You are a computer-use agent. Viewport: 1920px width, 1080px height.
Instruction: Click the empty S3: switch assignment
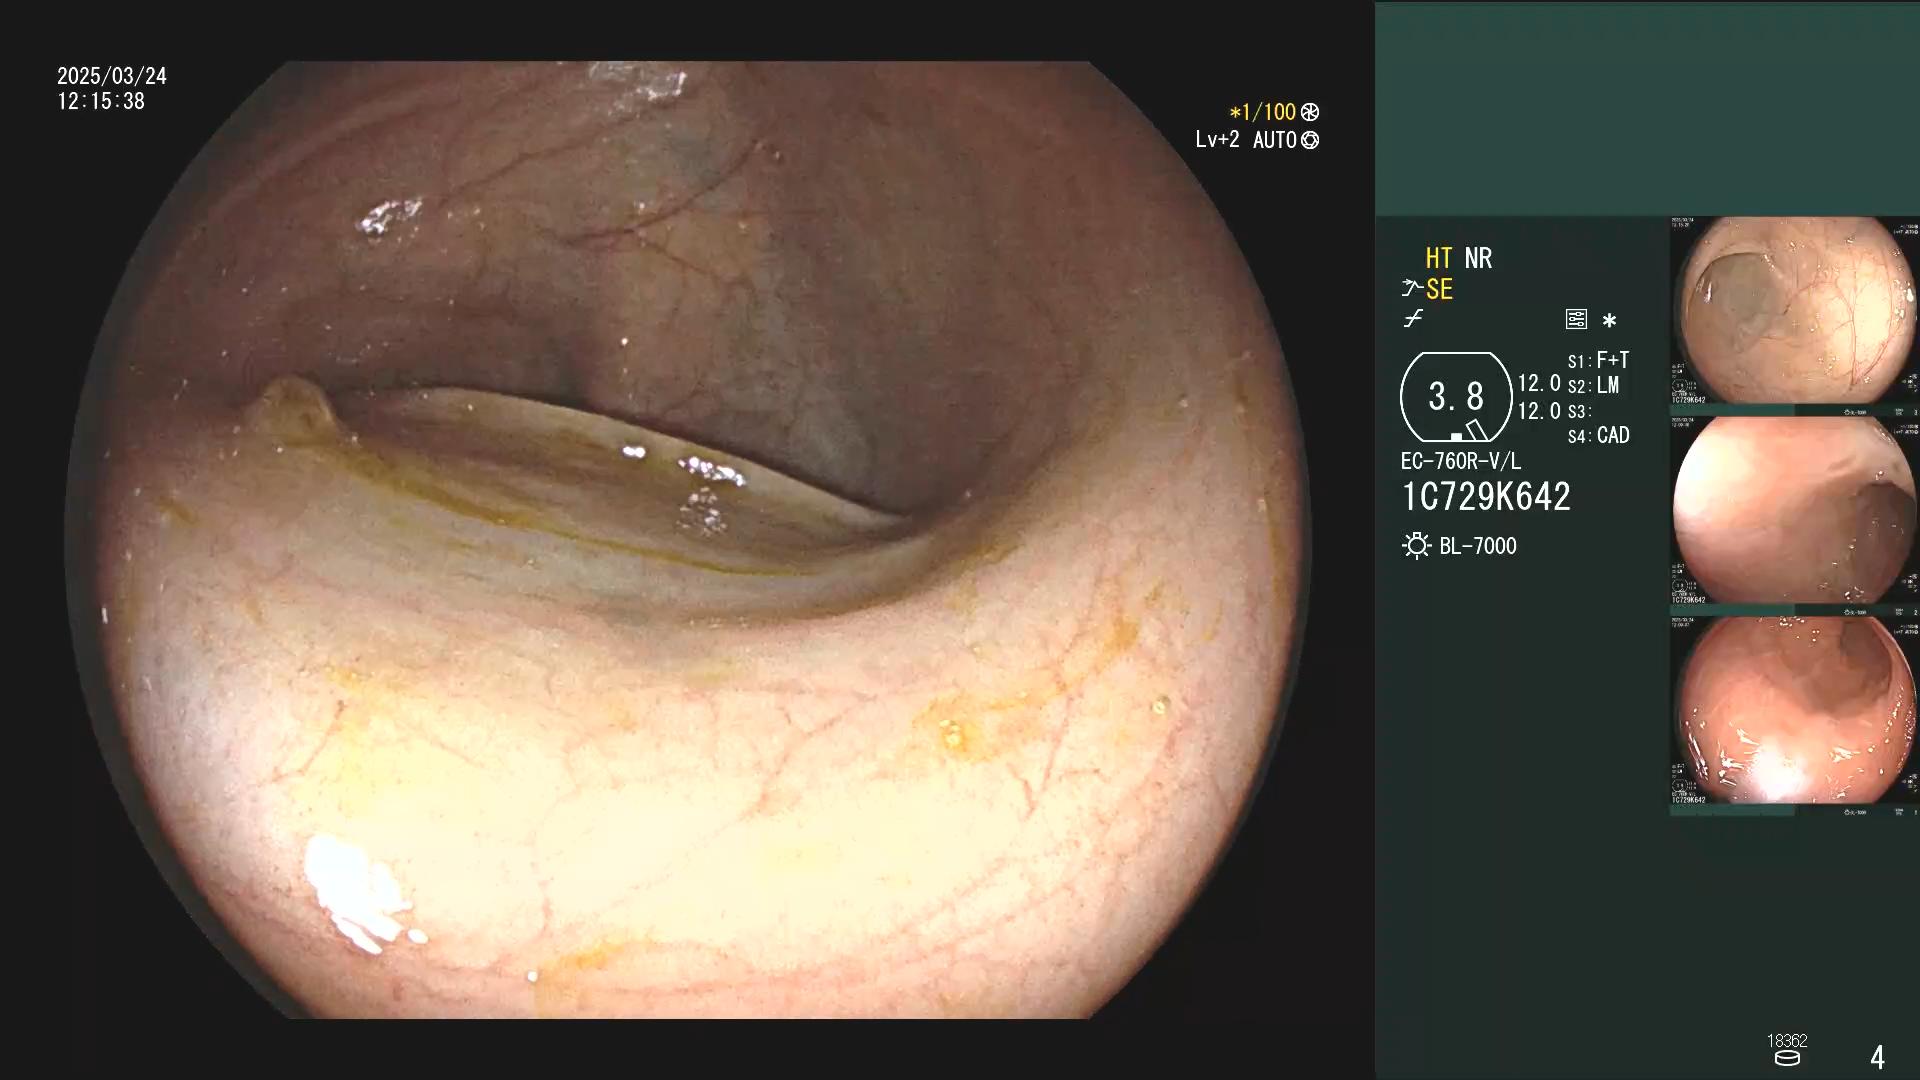1580,411
